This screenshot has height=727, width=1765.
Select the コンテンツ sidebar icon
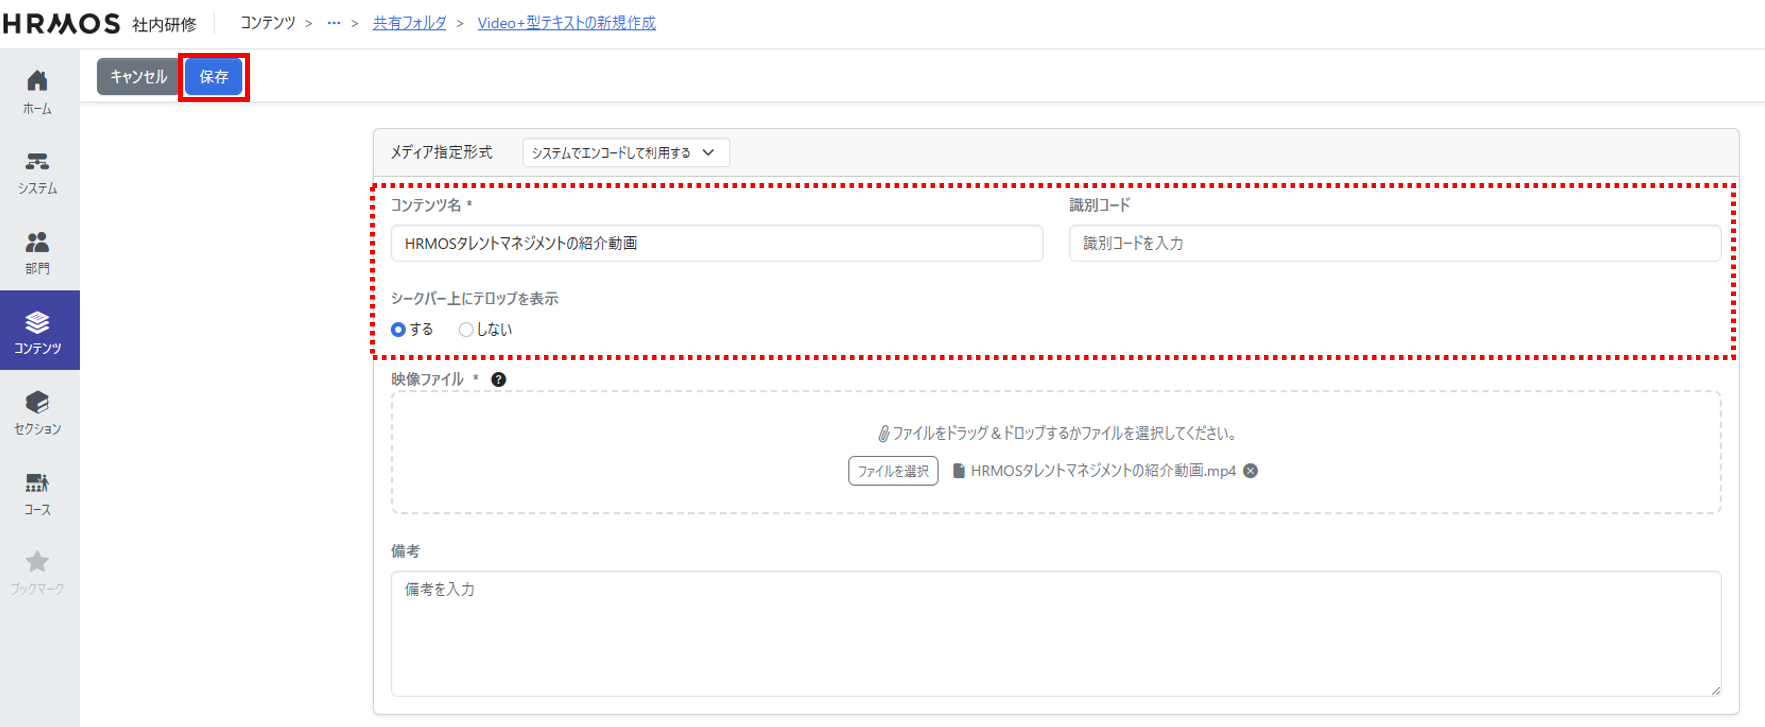38,331
